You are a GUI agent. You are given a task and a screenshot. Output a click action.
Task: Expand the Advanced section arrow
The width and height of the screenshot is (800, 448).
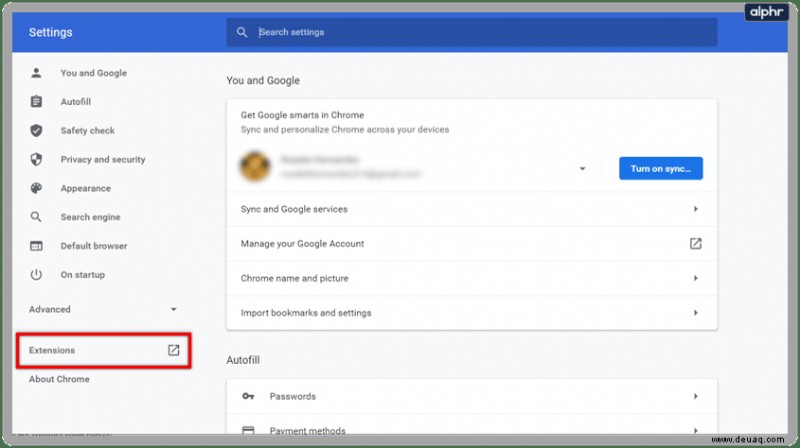[x=173, y=309]
